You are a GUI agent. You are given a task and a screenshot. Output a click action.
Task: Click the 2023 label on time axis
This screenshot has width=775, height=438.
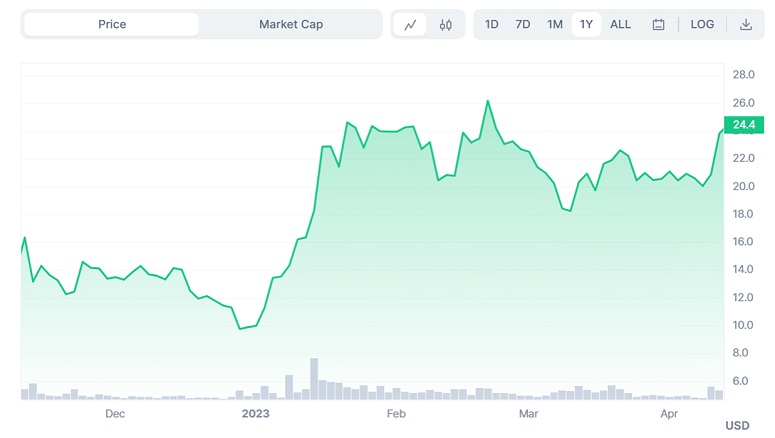pyautogui.click(x=256, y=414)
